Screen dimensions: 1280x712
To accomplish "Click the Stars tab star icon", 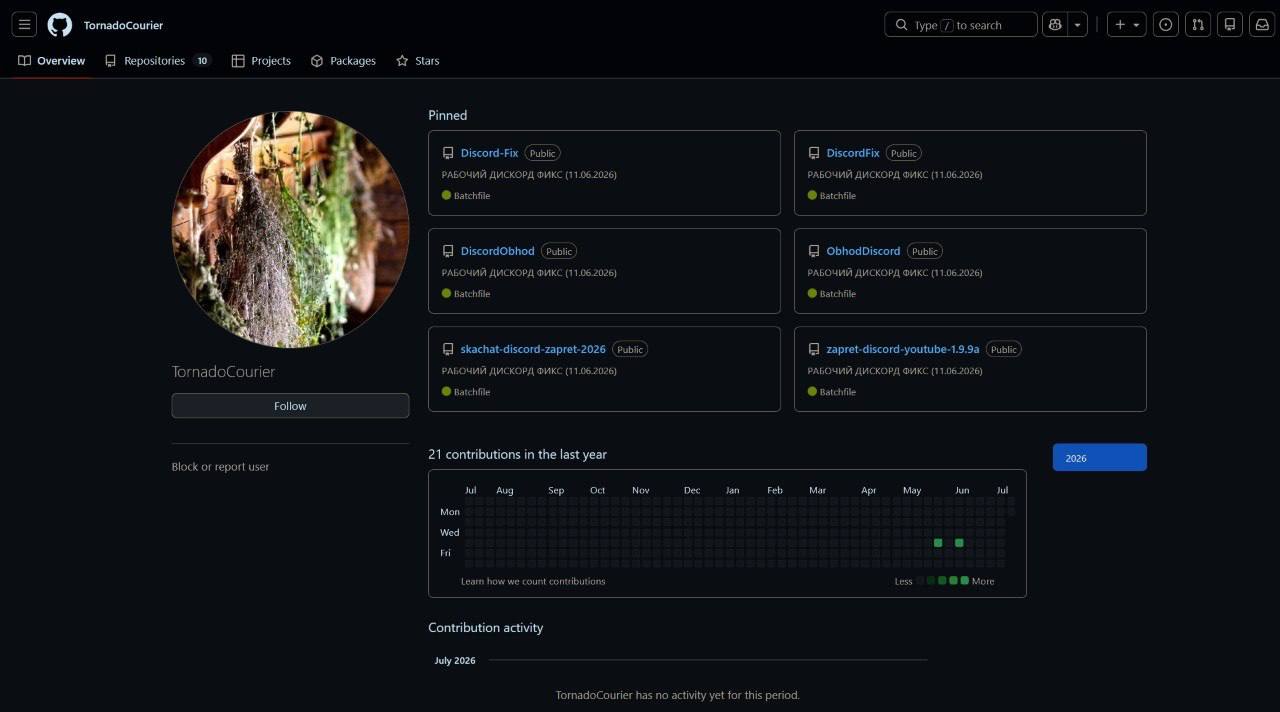I will [402, 61].
